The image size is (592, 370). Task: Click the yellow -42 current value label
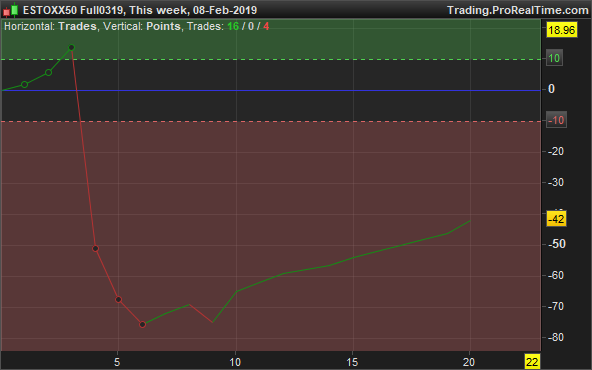(557, 219)
